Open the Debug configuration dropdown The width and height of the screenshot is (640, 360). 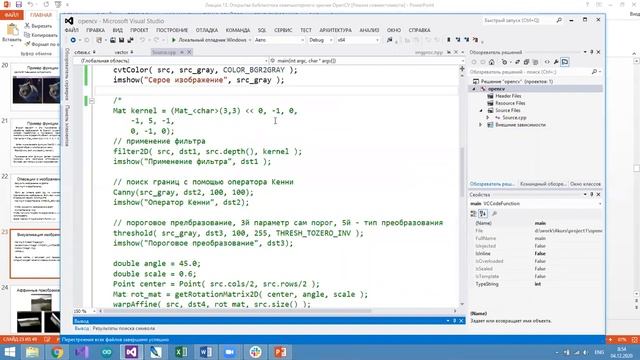click(x=321, y=40)
